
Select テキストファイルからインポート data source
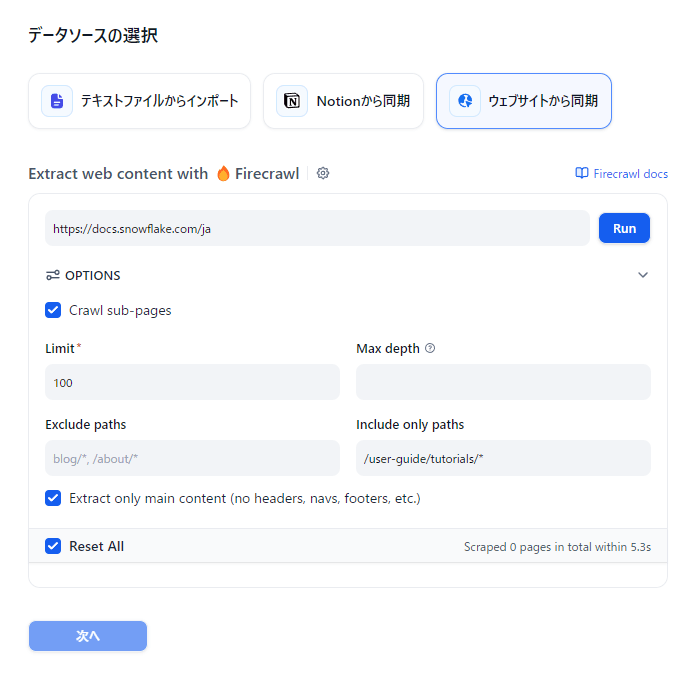coord(139,101)
